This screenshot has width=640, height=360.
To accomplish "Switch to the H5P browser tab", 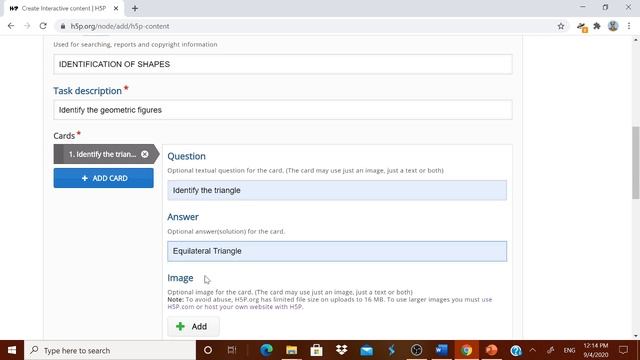I will [x=63, y=8].
